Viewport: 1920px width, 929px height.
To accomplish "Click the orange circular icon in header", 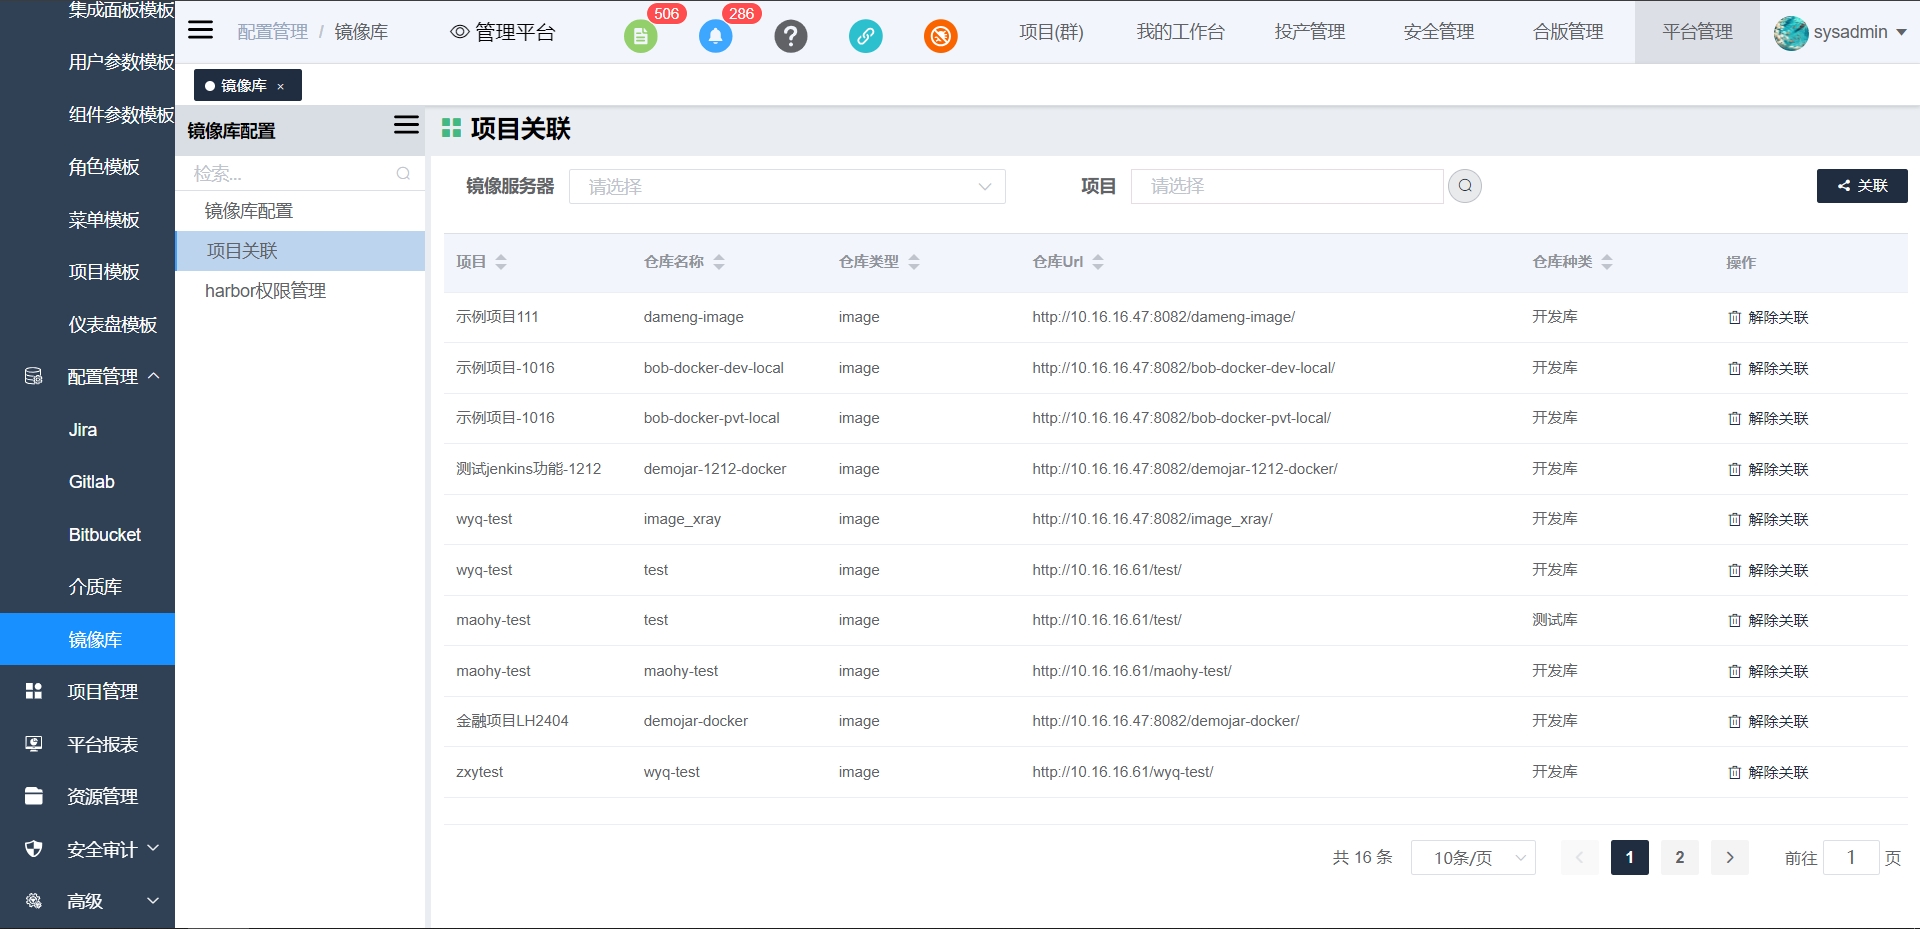I will [x=940, y=37].
